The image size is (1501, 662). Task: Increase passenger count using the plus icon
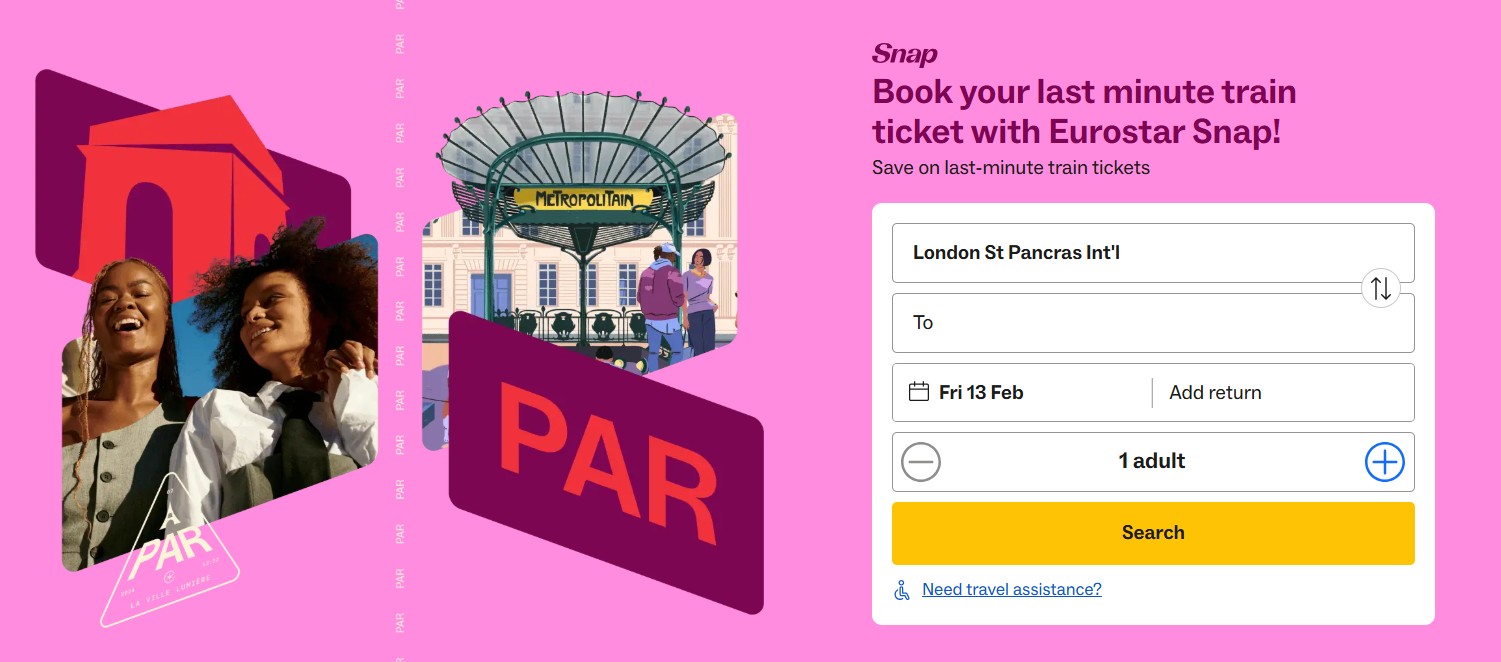(1384, 461)
